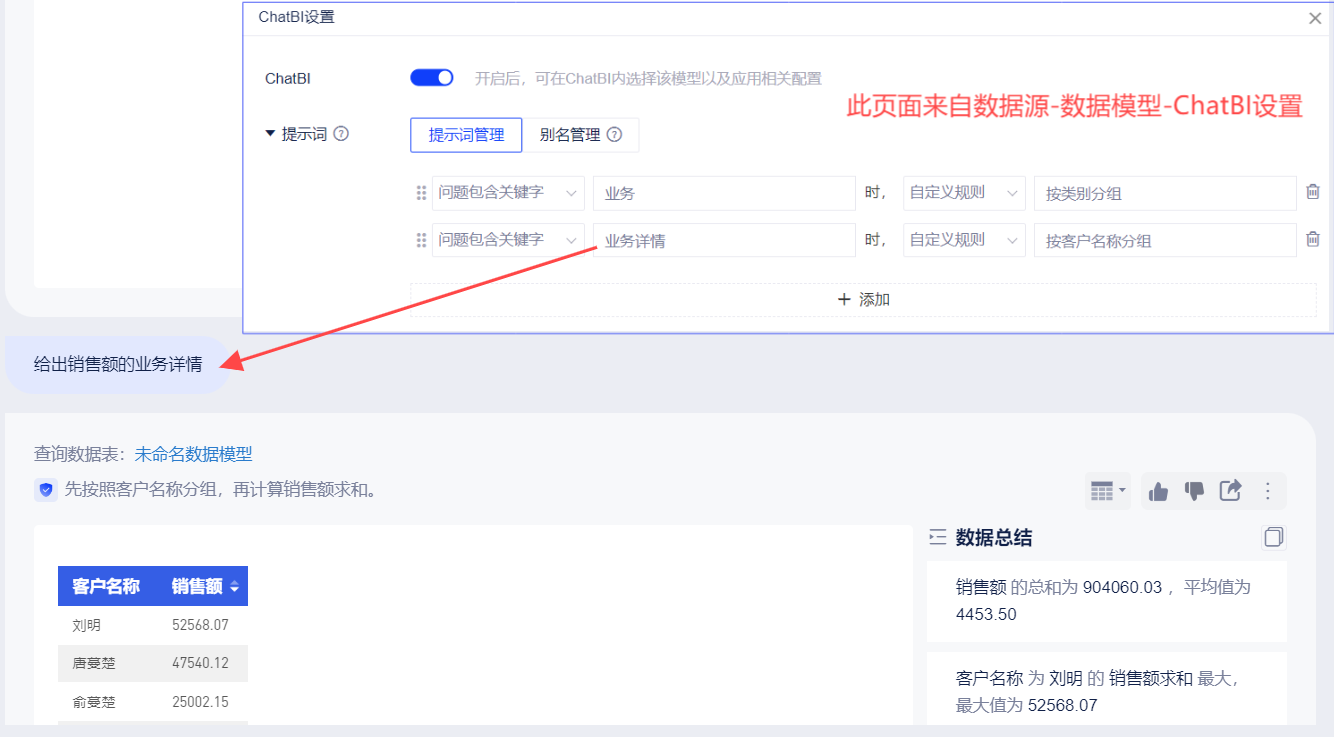This screenshot has width=1334, height=737.
Task: Open the three-dot more options menu
Action: coord(1268,491)
